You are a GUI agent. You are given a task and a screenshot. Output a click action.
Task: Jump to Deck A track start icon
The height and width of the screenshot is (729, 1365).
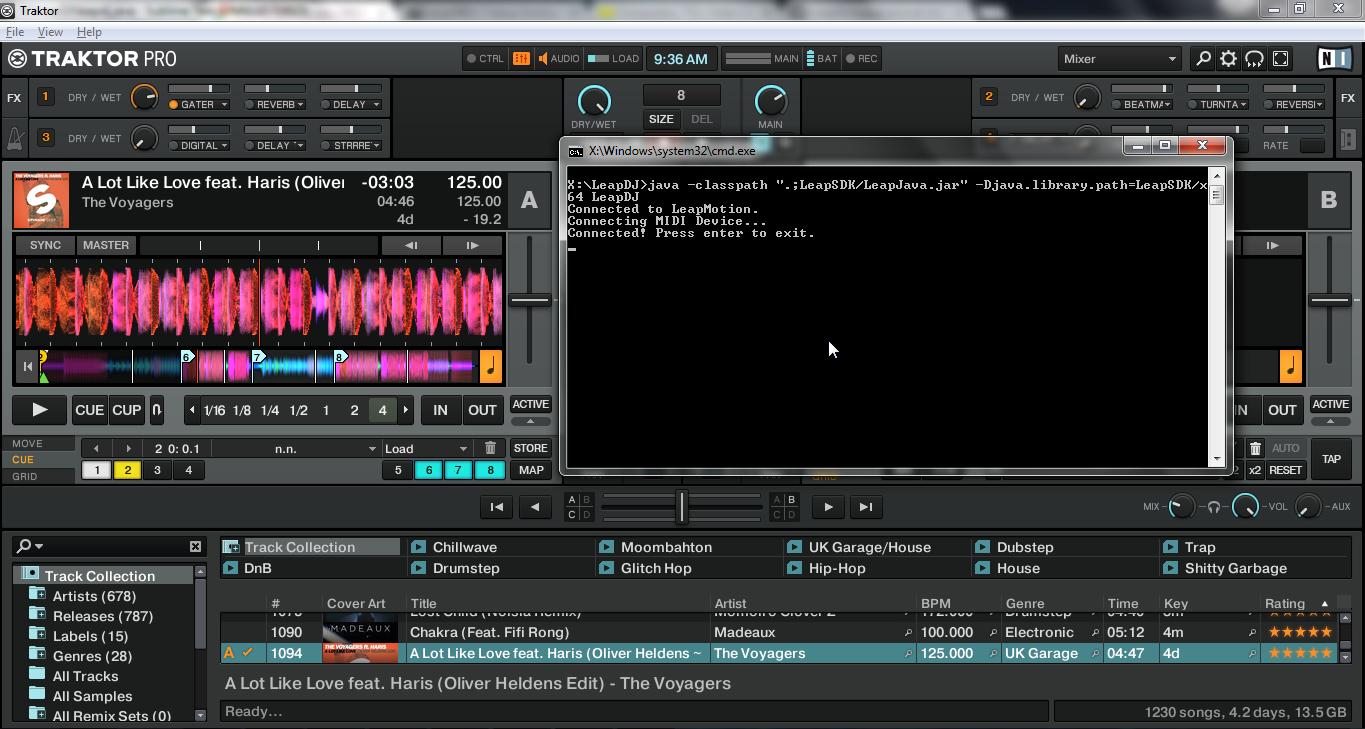point(27,367)
